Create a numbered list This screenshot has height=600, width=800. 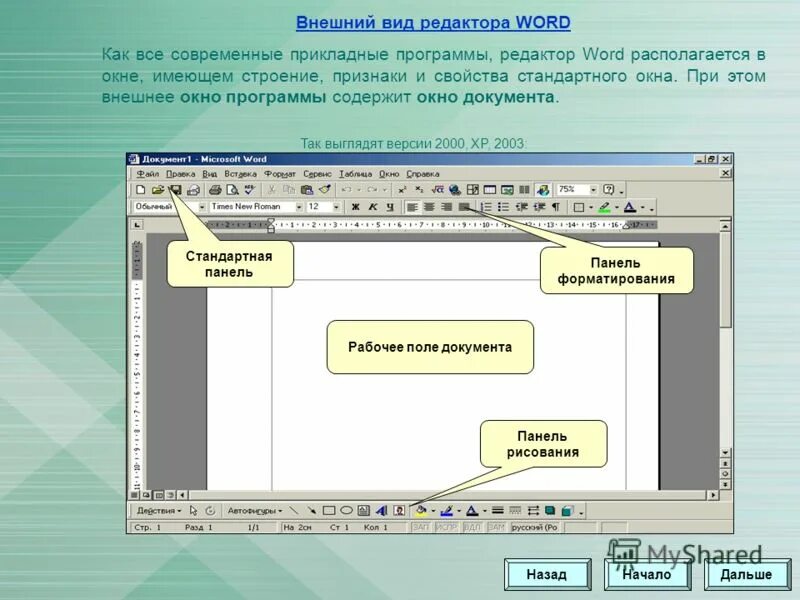(x=486, y=207)
